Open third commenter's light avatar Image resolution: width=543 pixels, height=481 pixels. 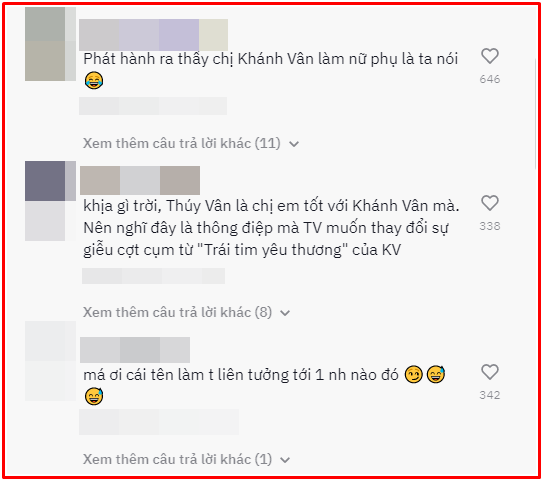coord(51,361)
